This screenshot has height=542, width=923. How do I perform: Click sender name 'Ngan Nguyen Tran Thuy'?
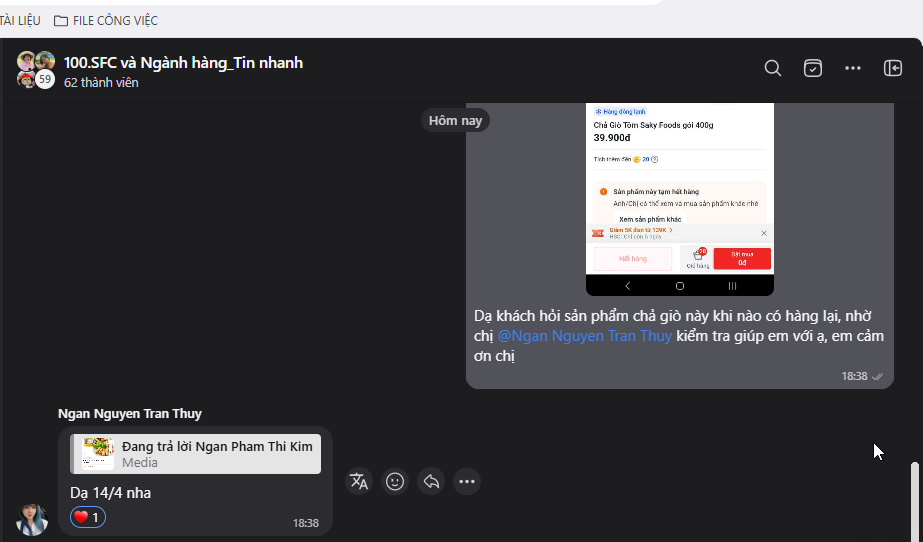pyautogui.click(x=130, y=414)
